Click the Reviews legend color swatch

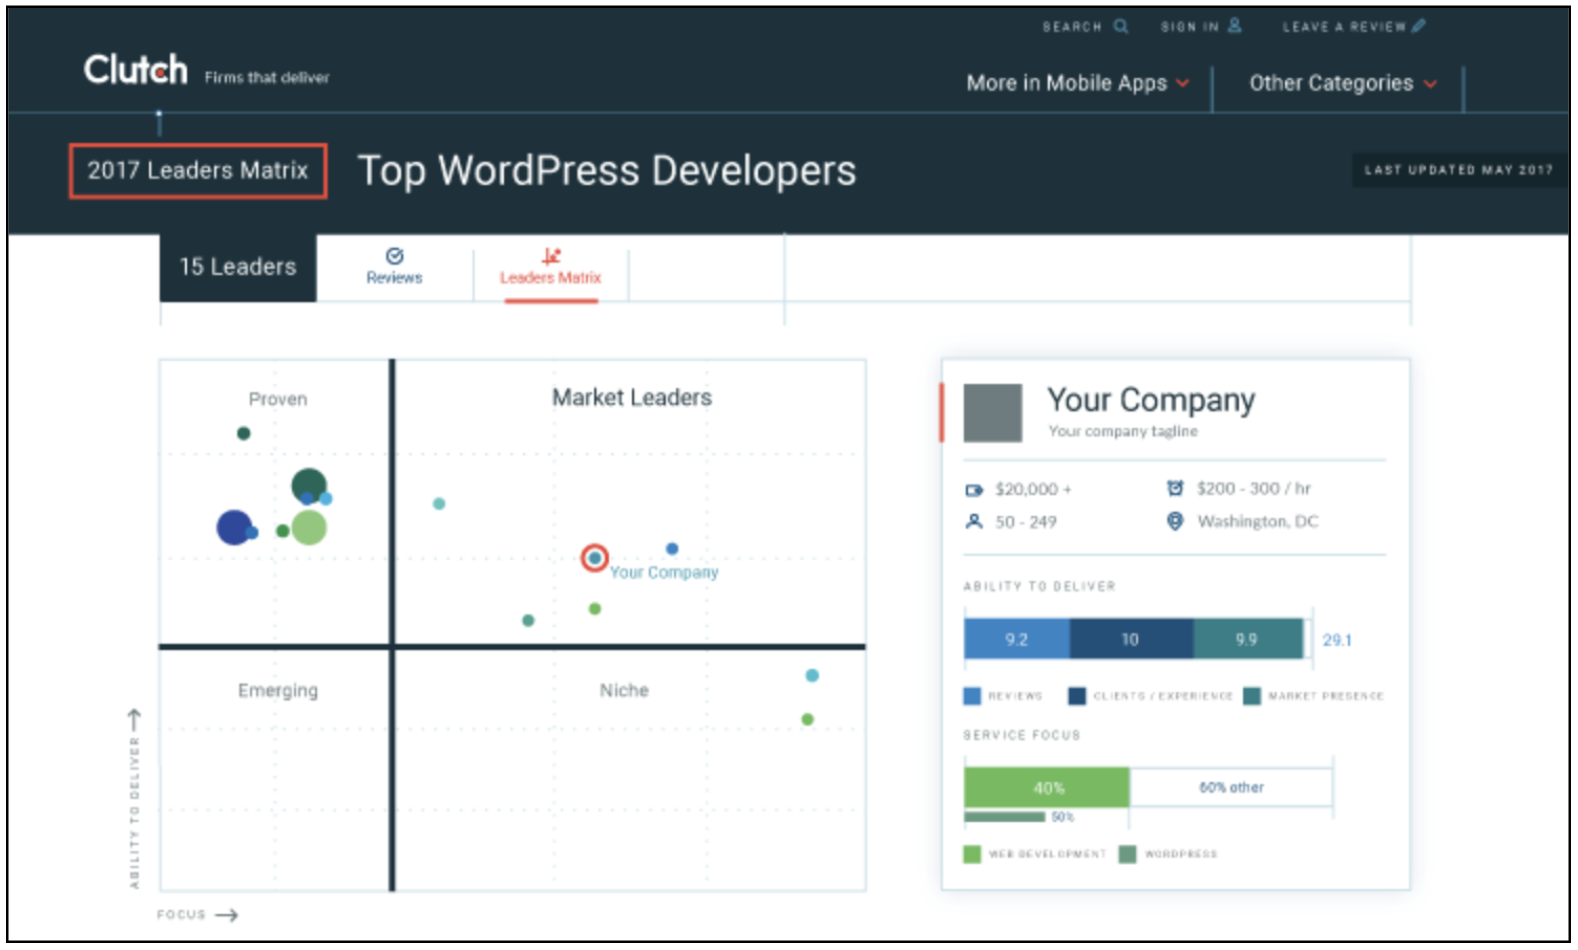point(972,696)
